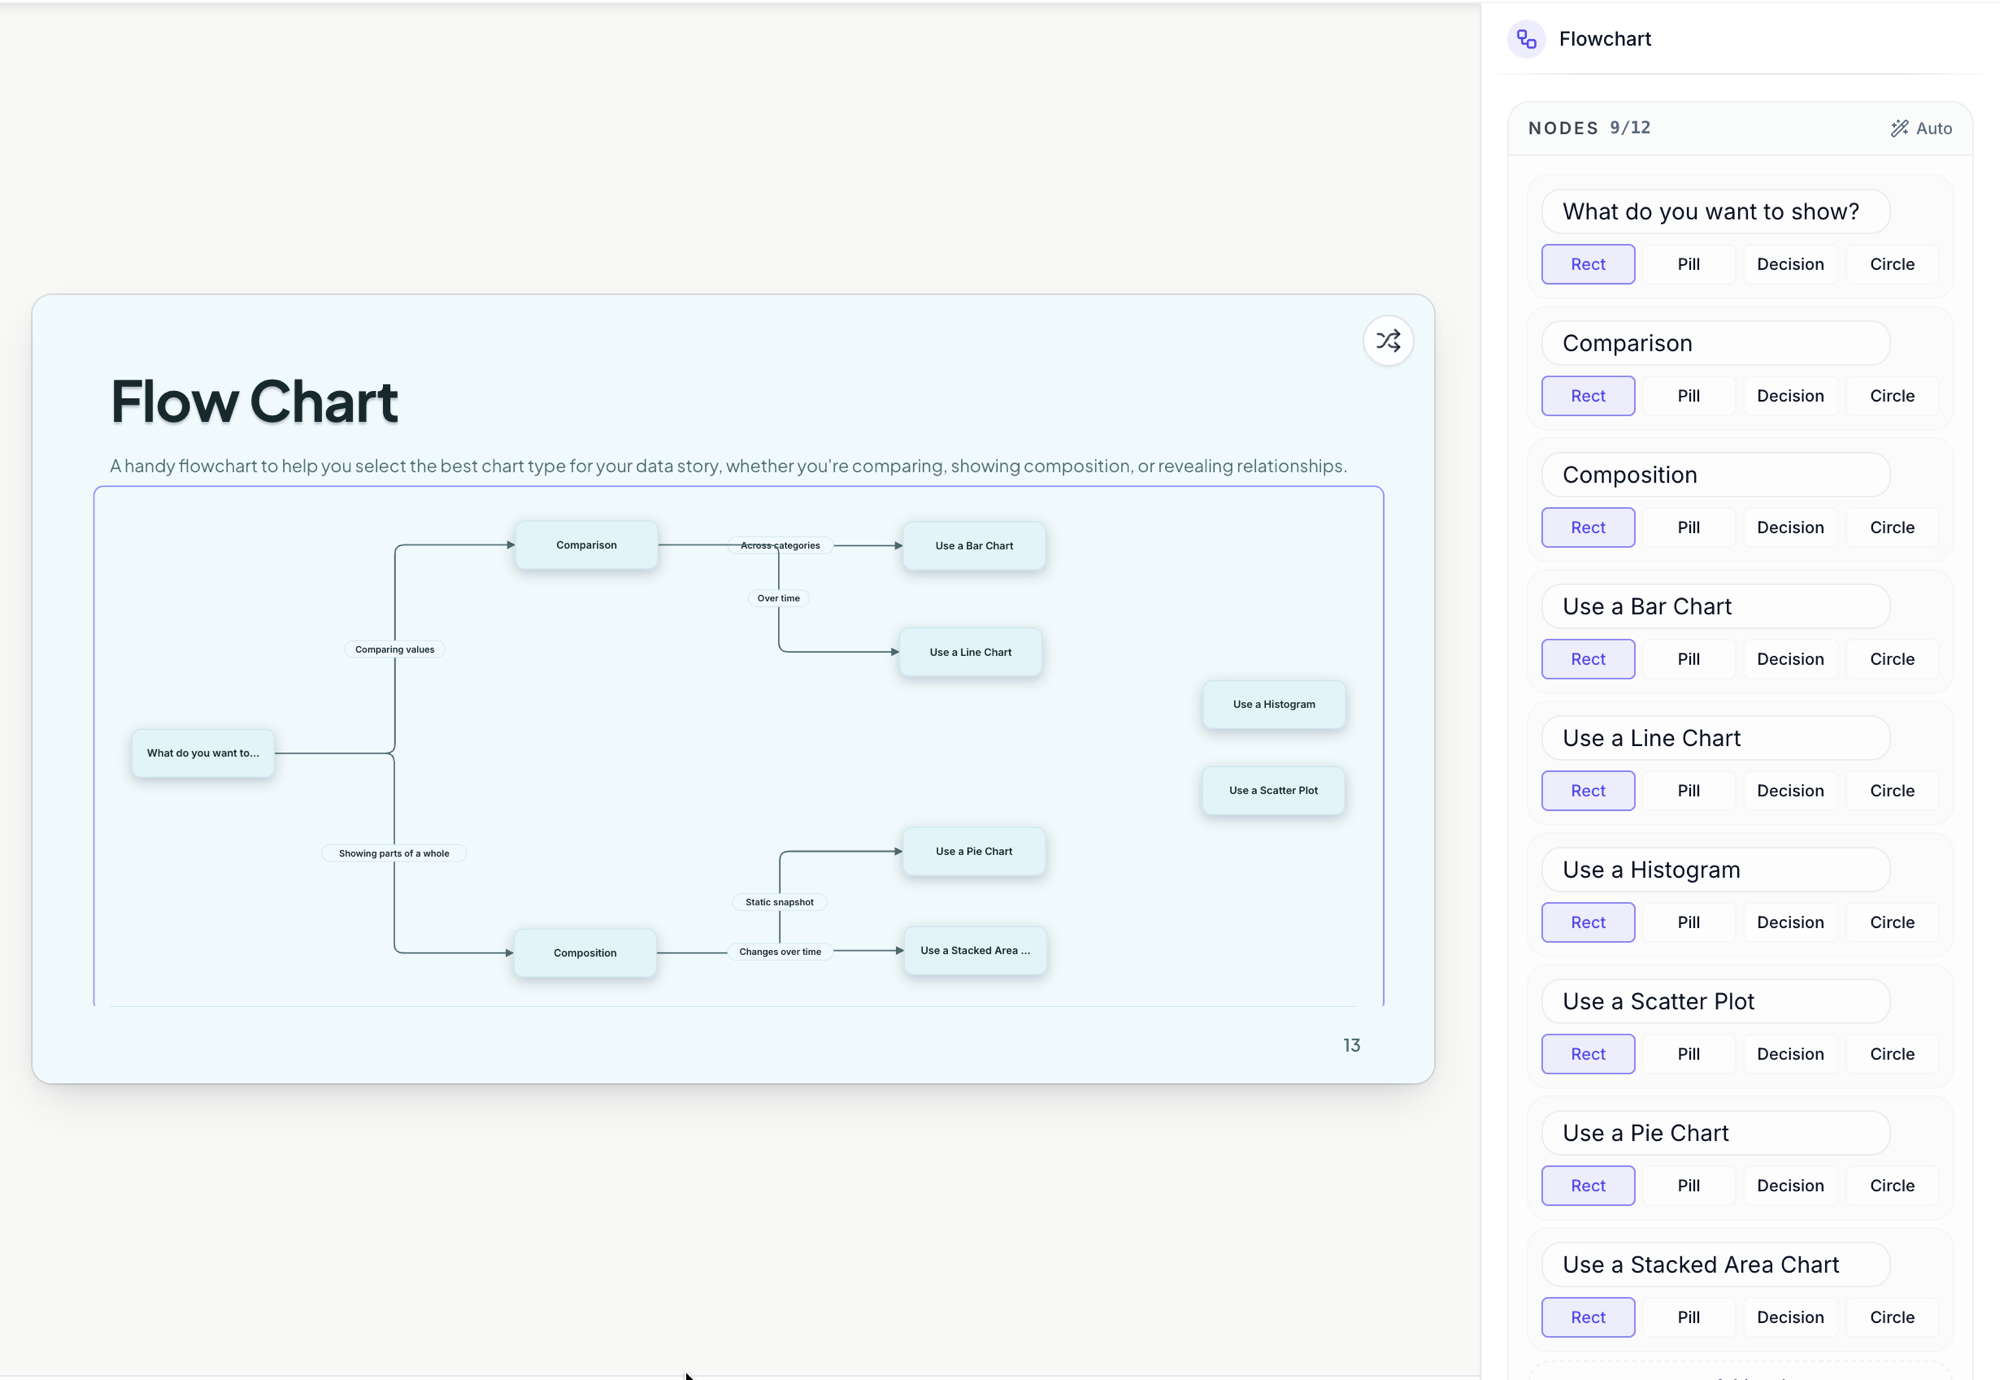Set 'Use a Line Chart' shape to Pill
The height and width of the screenshot is (1380, 2000).
point(1689,791)
